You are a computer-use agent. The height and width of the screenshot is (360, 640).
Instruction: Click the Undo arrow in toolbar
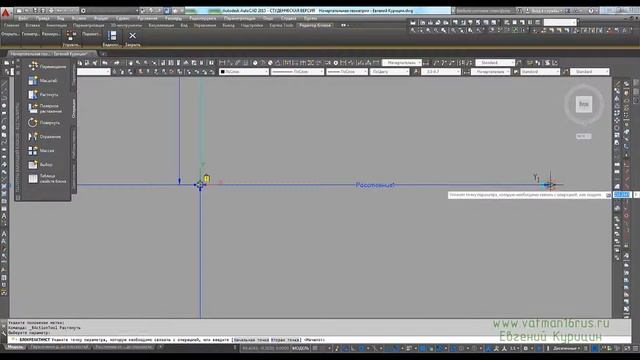click(x=105, y=63)
